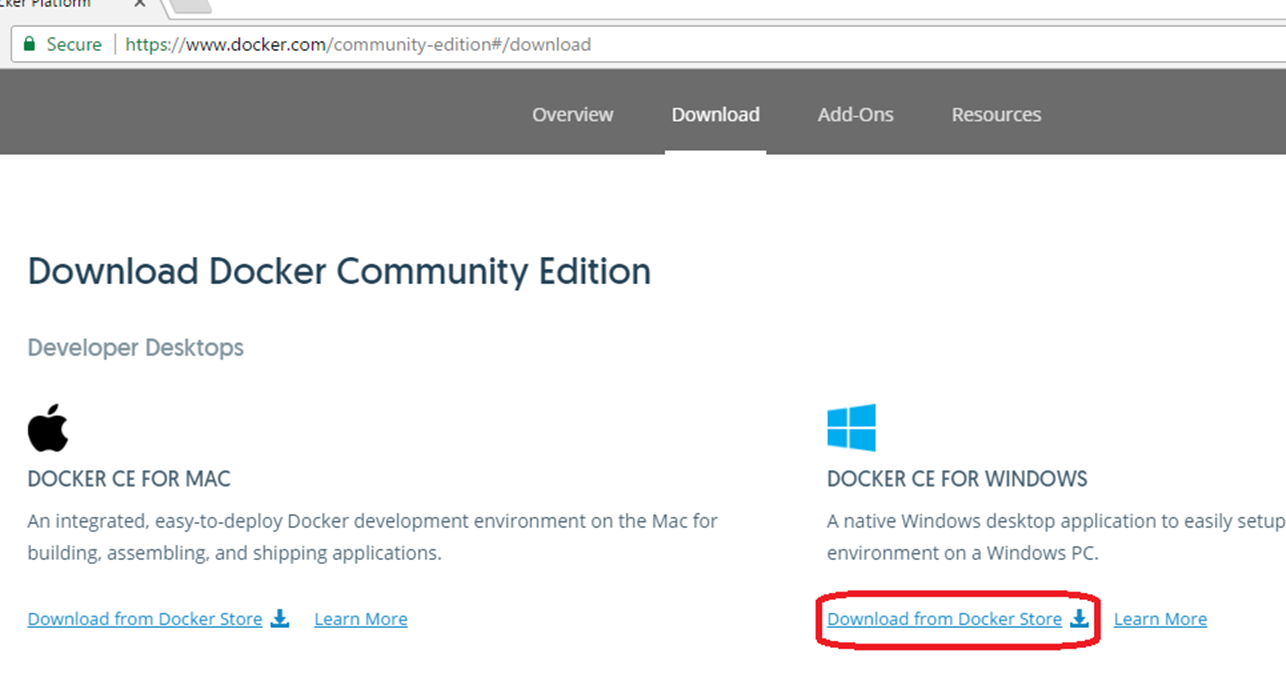This screenshot has height=673, width=1286.
Task: Click the Download Docker Community Edition heading
Action: coord(339,271)
